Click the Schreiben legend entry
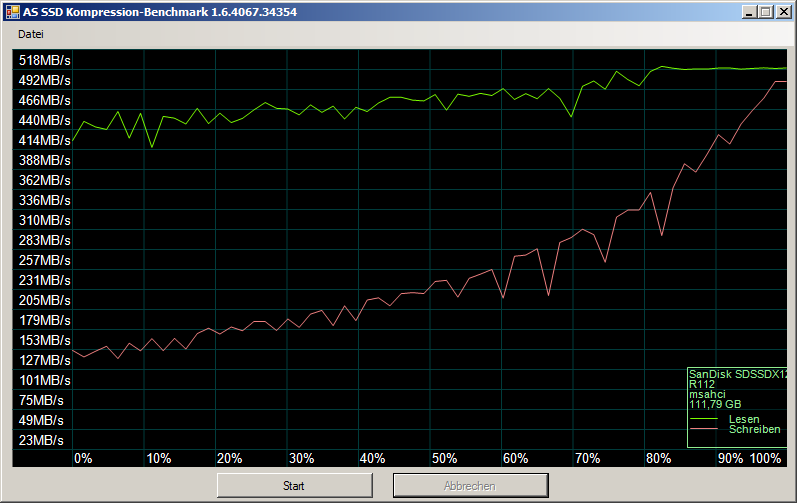The image size is (797, 503). [755, 429]
